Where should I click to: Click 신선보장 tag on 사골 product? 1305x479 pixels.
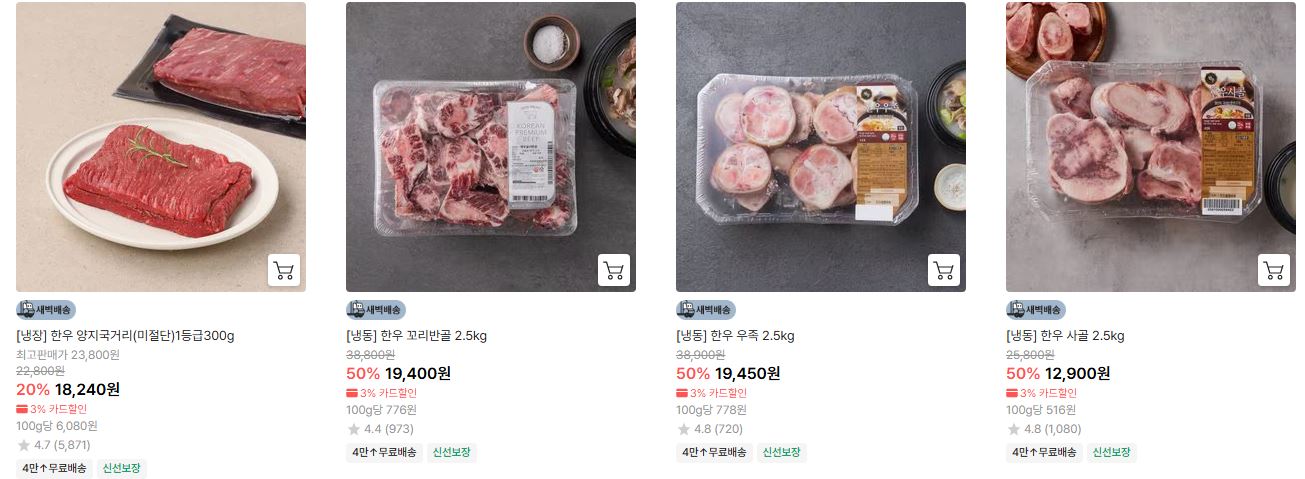coord(1112,453)
